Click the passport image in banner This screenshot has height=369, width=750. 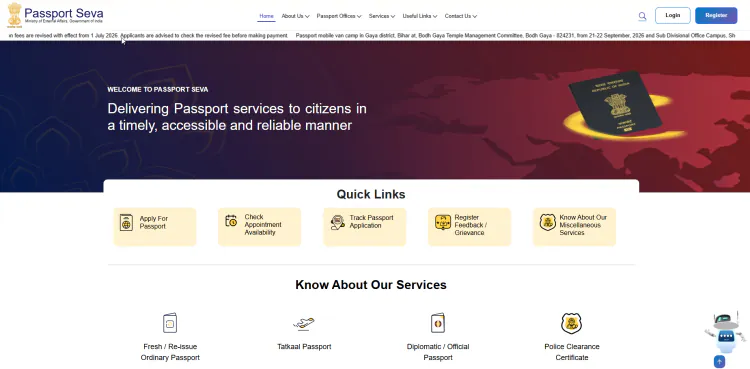click(x=617, y=103)
